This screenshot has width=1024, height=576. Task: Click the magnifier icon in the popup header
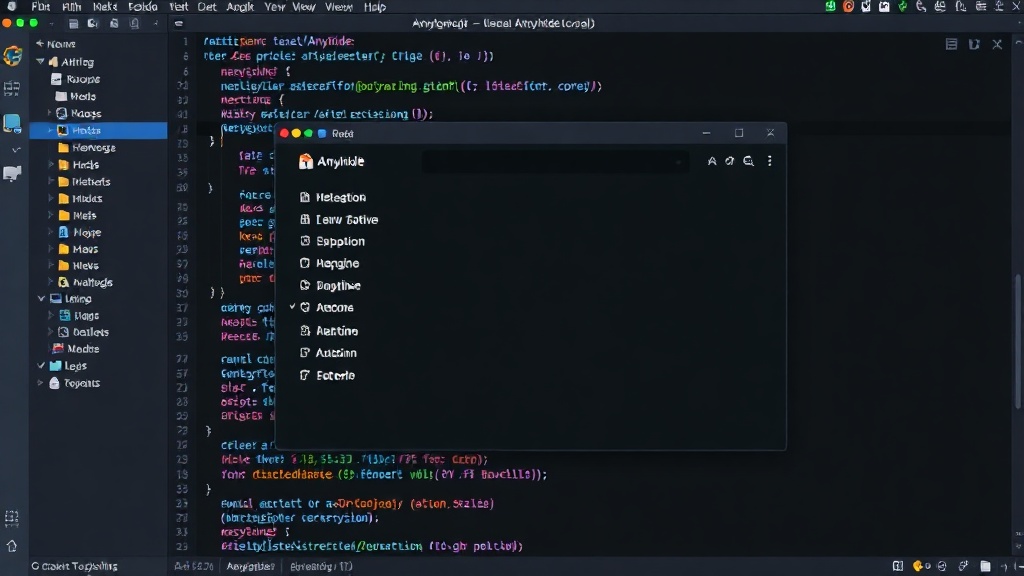point(748,161)
